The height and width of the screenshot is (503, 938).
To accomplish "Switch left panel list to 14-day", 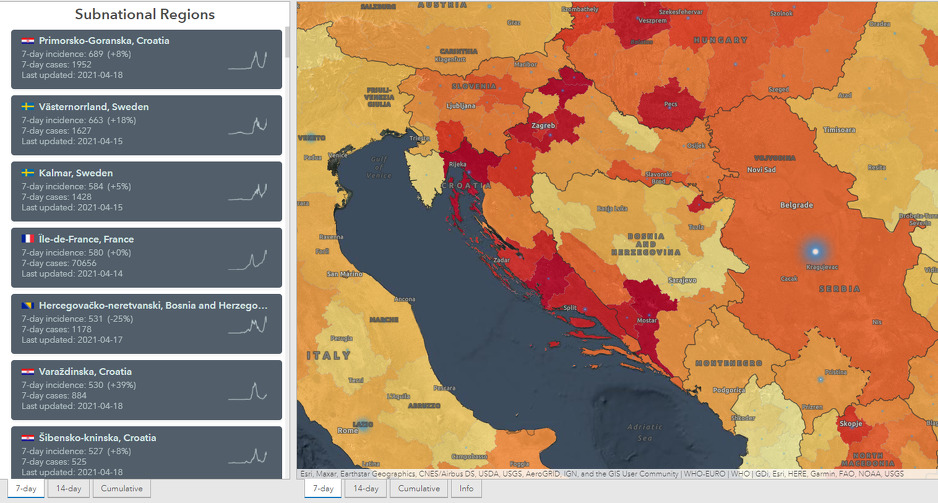I will click(x=69, y=489).
